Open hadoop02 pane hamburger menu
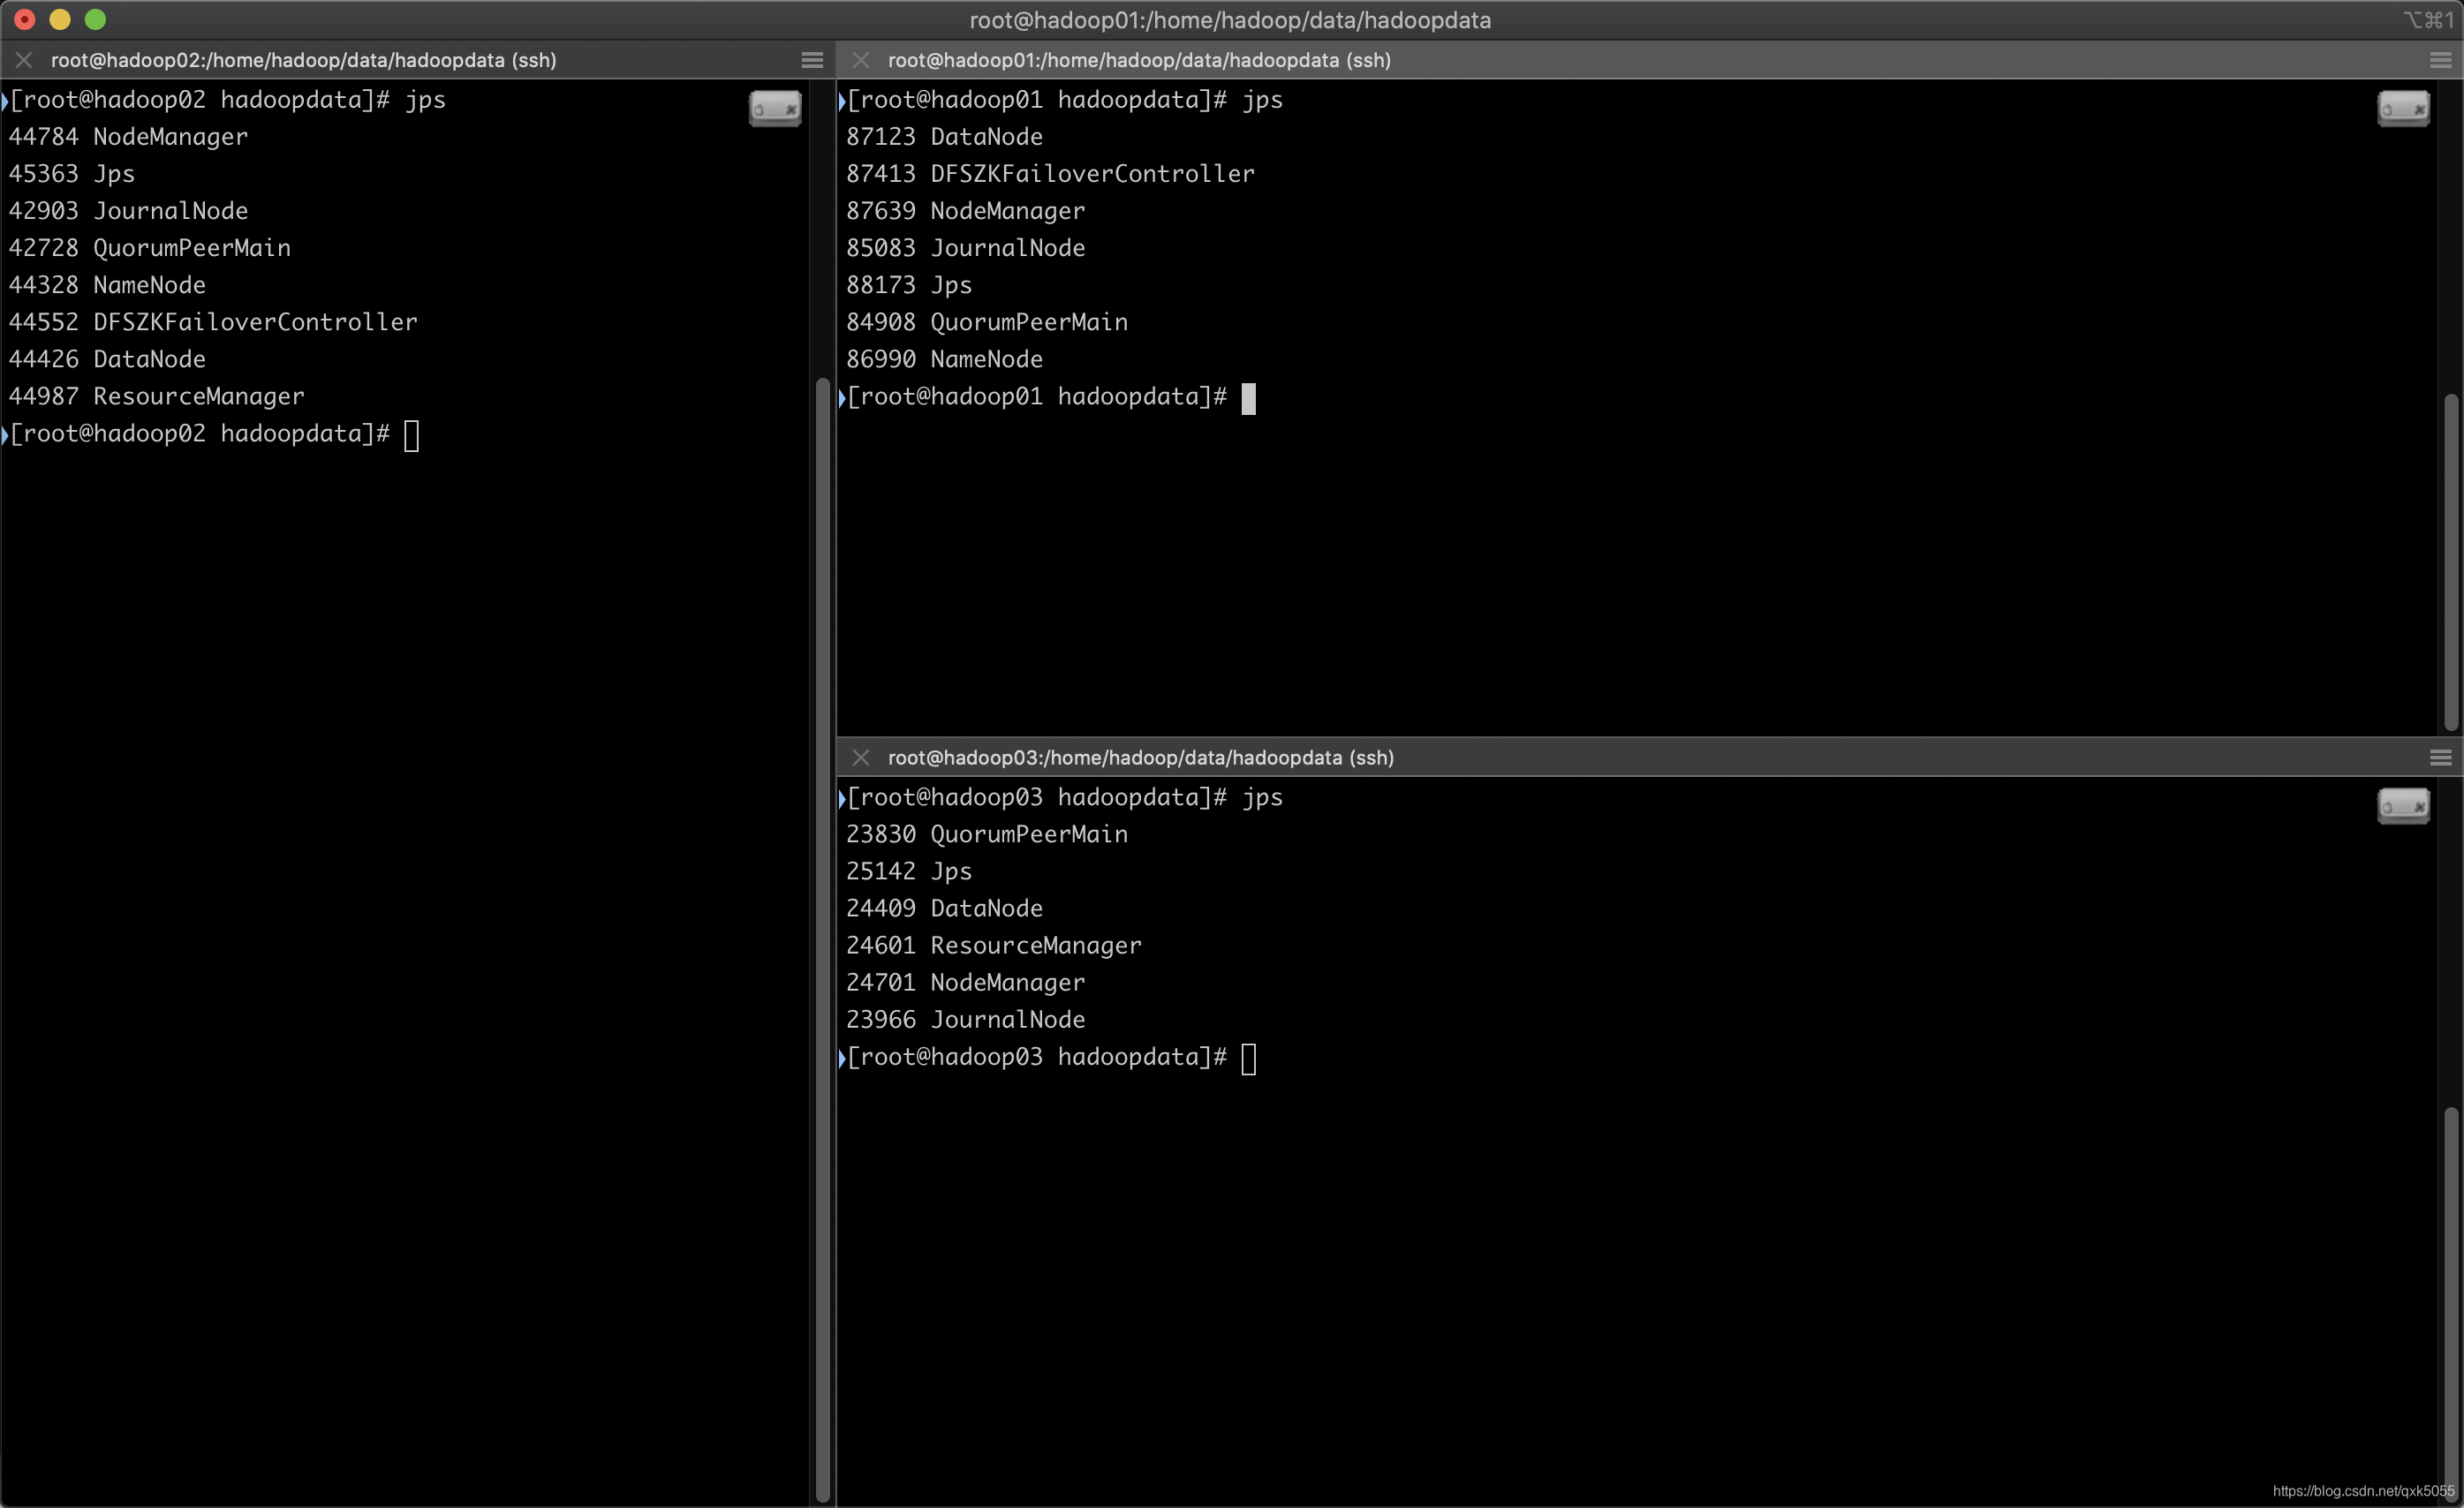Viewport: 2464px width, 1508px height. [812, 60]
